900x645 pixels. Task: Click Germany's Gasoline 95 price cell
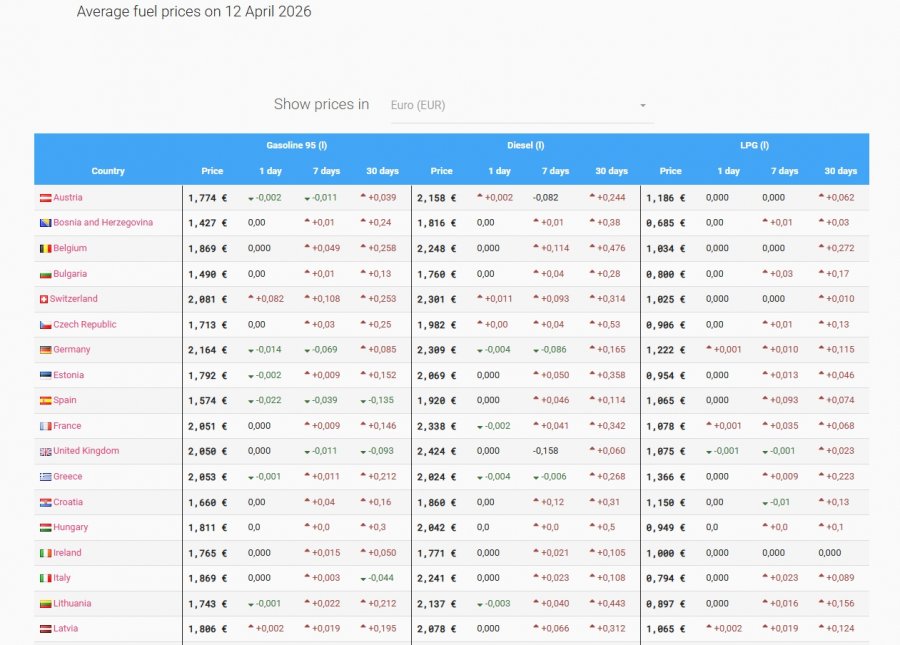point(208,350)
